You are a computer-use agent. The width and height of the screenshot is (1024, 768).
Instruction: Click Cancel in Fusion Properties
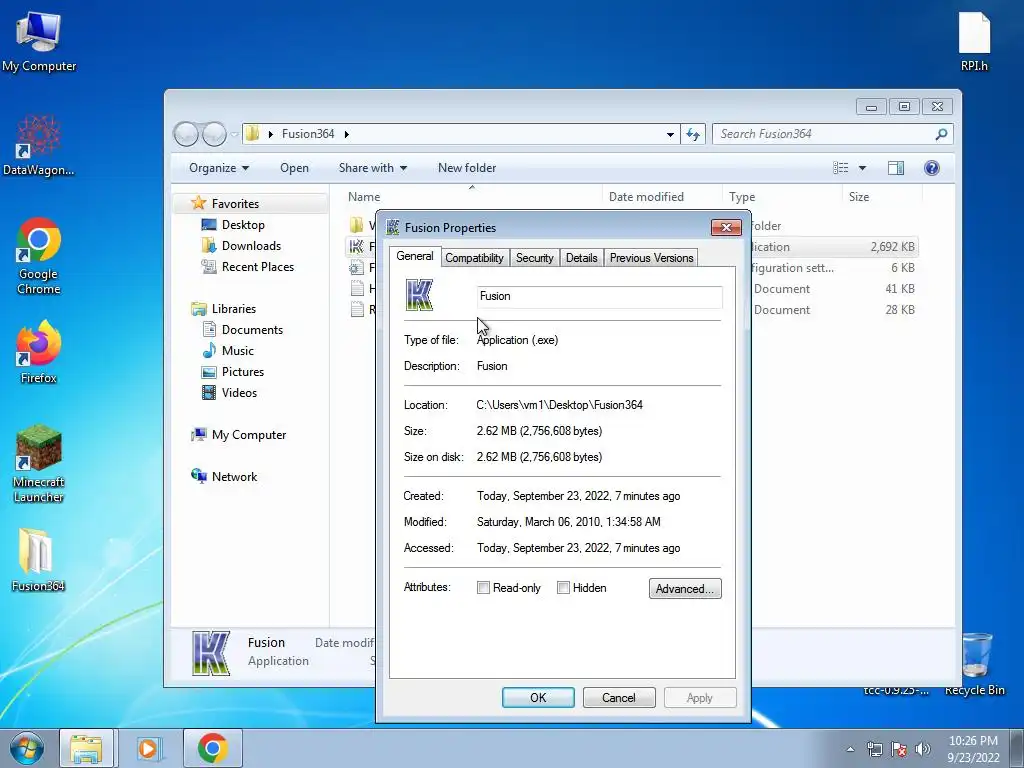[x=618, y=697]
